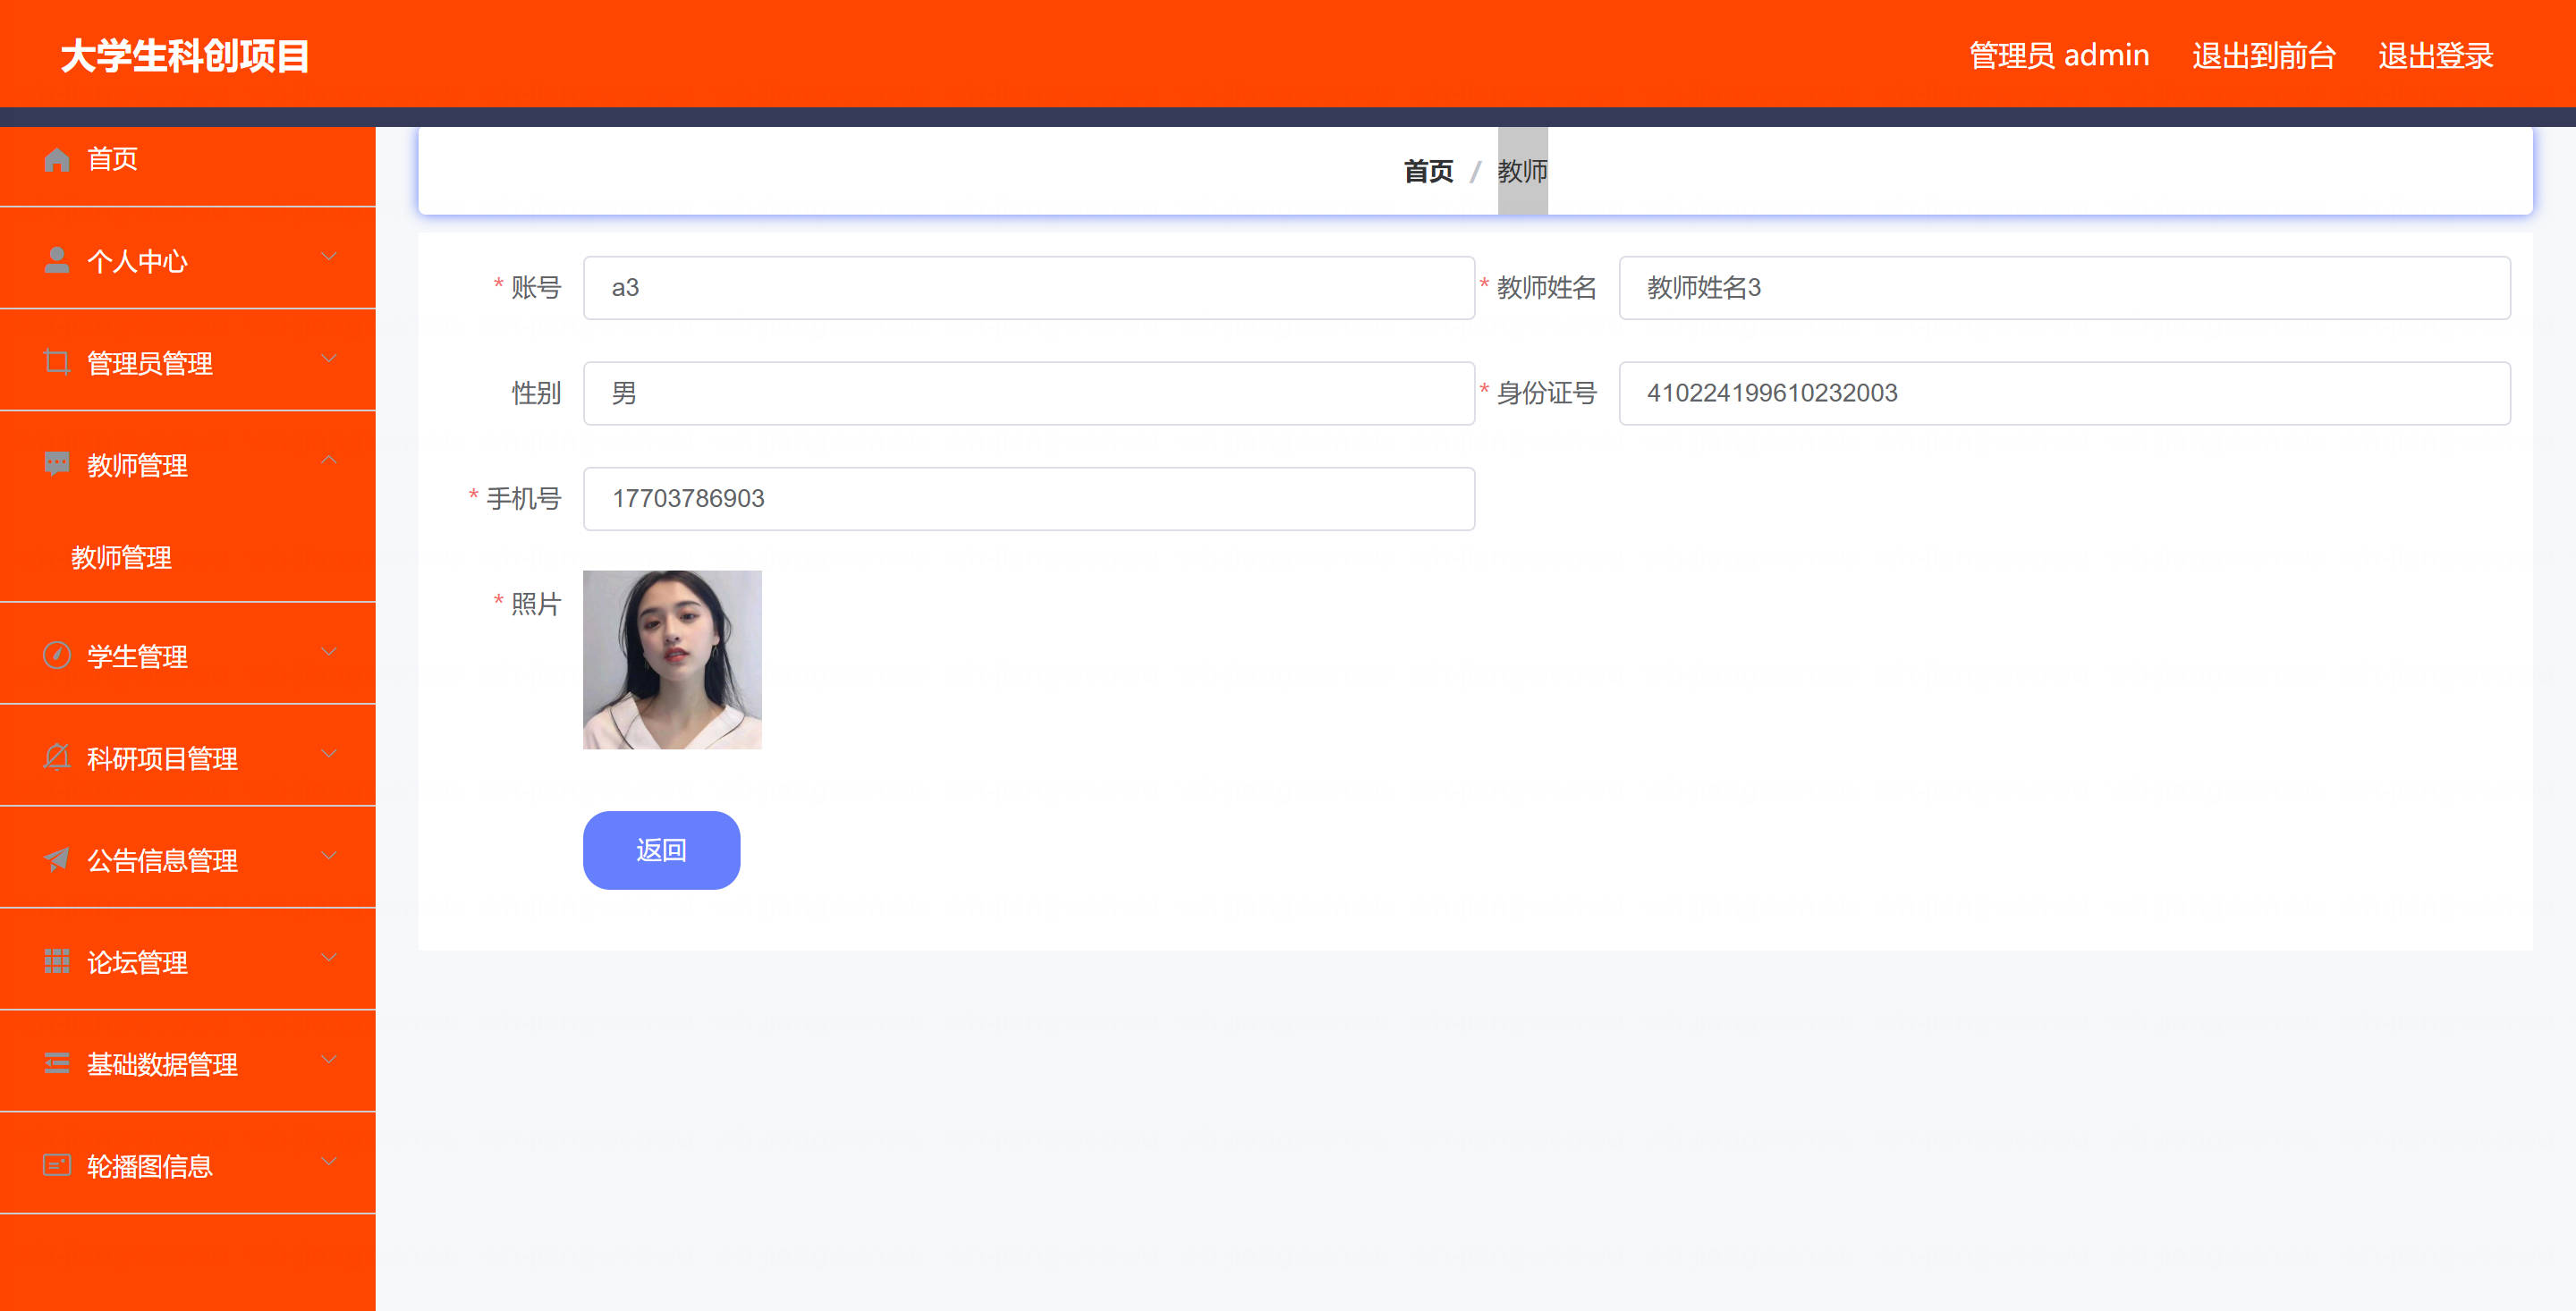Image resolution: width=2576 pixels, height=1311 pixels.
Task: Click 退出到前台 in the header
Action: [x=2263, y=56]
